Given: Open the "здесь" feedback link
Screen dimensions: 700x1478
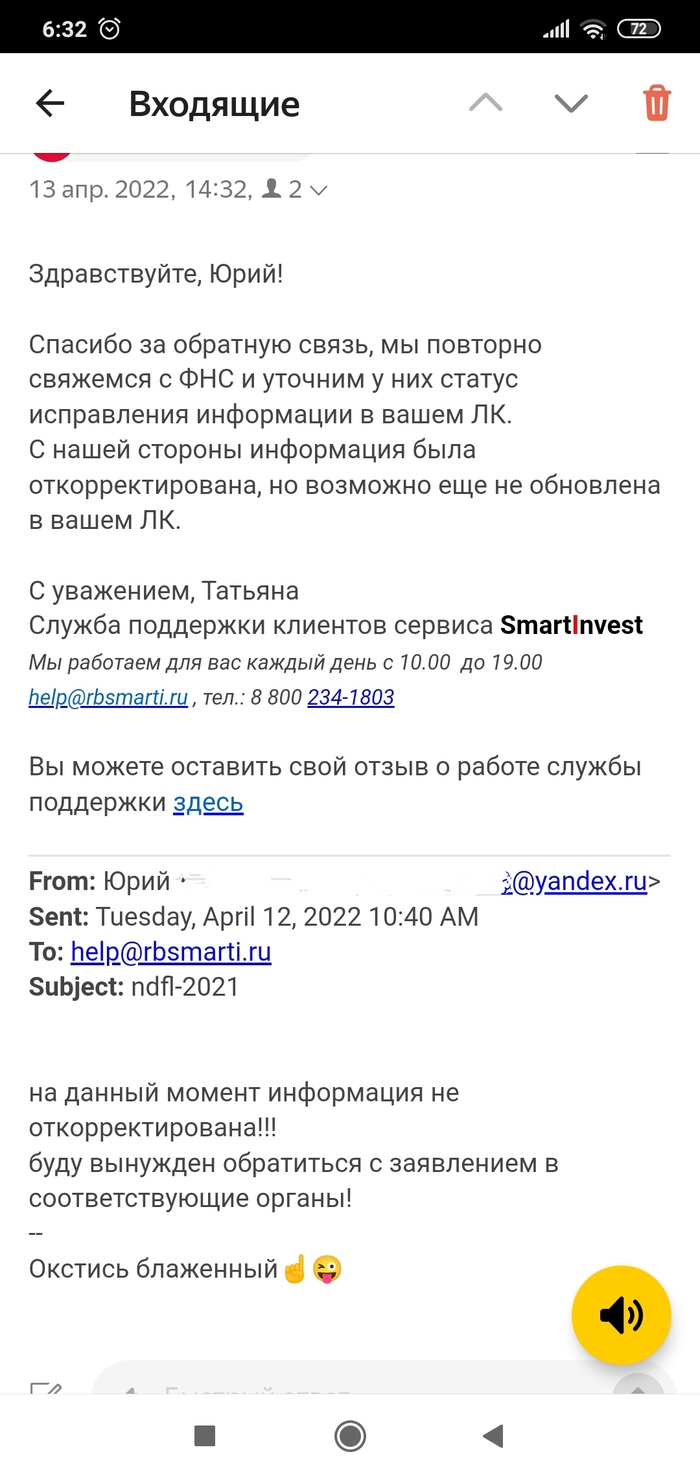Looking at the screenshot, I should [x=208, y=802].
